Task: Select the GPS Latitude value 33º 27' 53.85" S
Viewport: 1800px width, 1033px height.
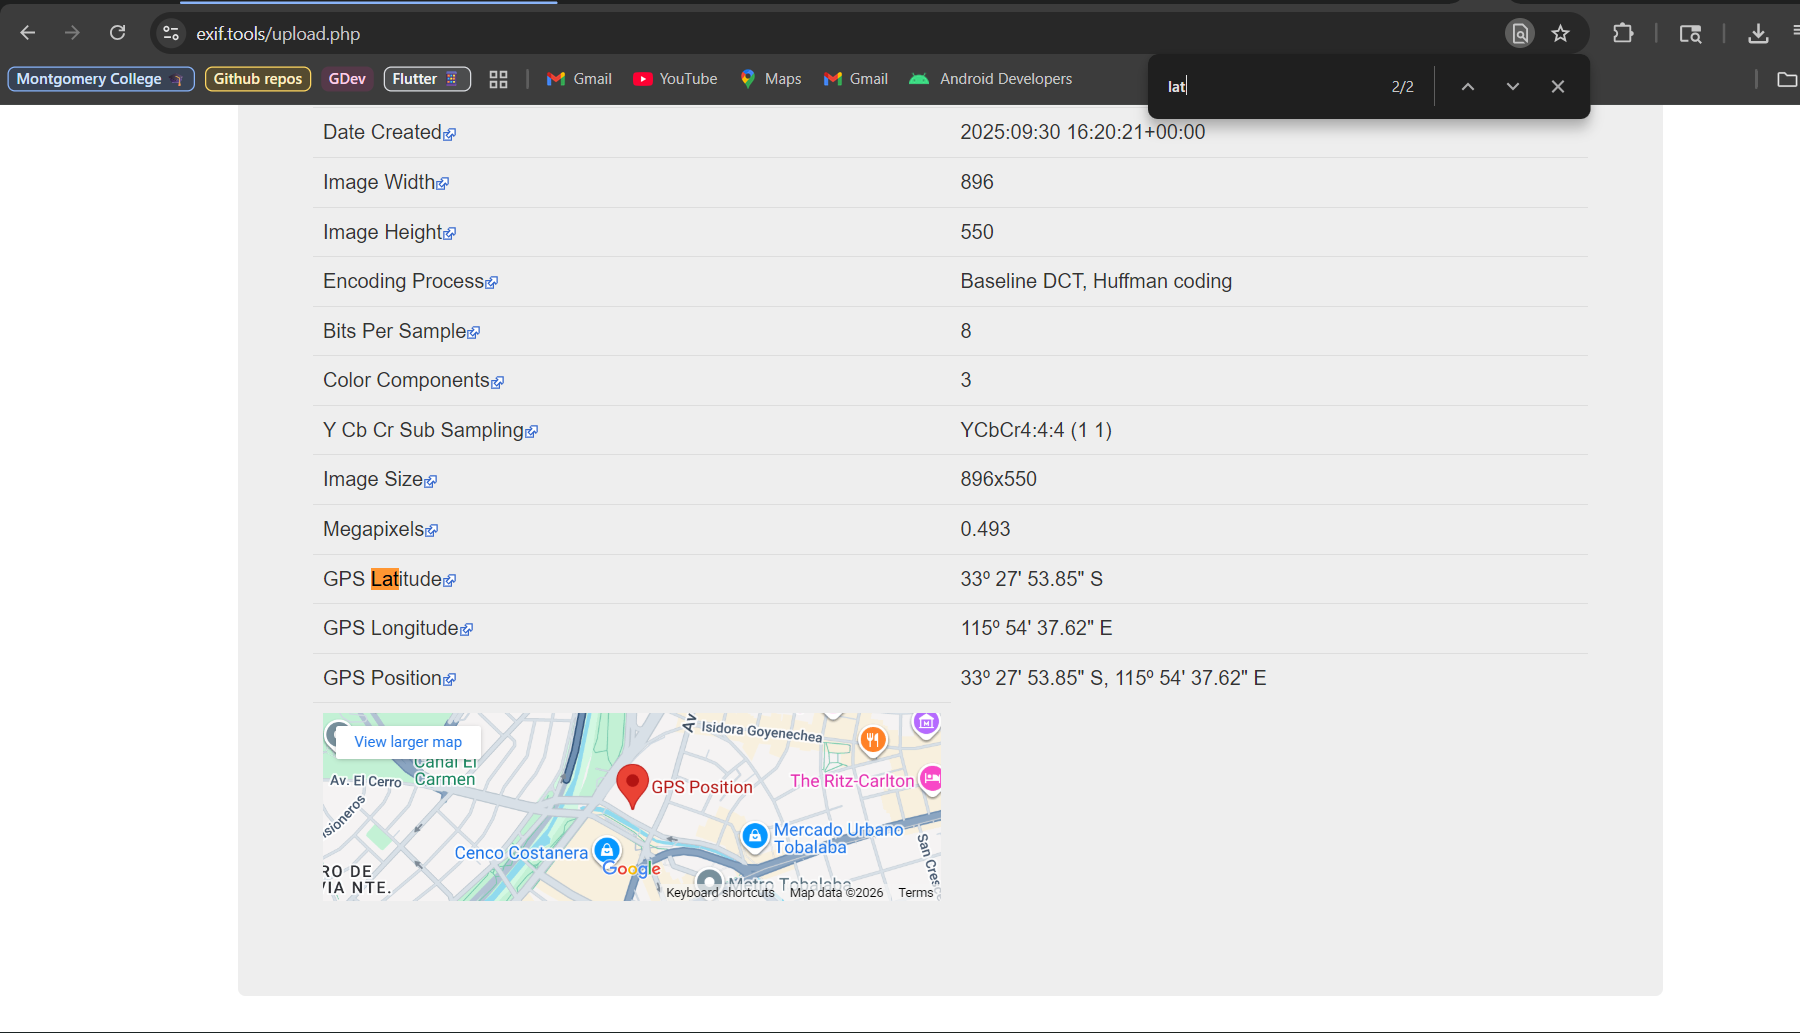Action: [1032, 579]
